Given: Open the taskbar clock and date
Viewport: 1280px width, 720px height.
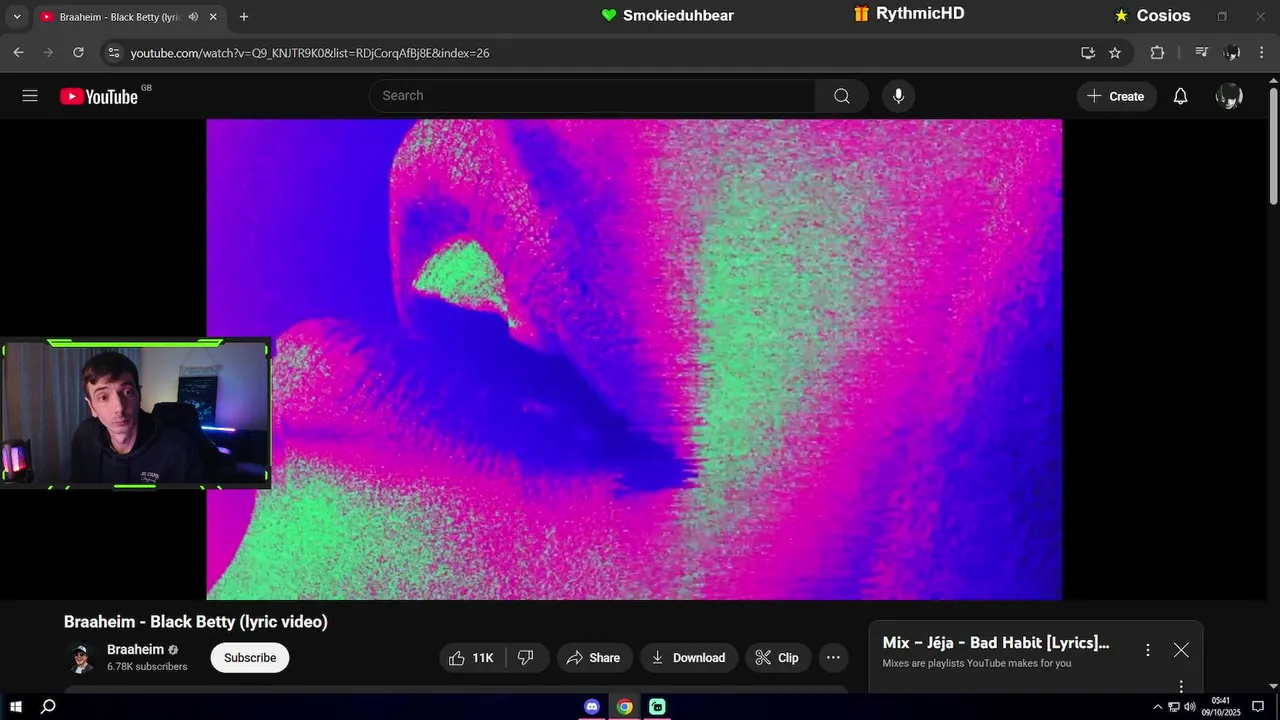Looking at the screenshot, I should coord(1221,707).
